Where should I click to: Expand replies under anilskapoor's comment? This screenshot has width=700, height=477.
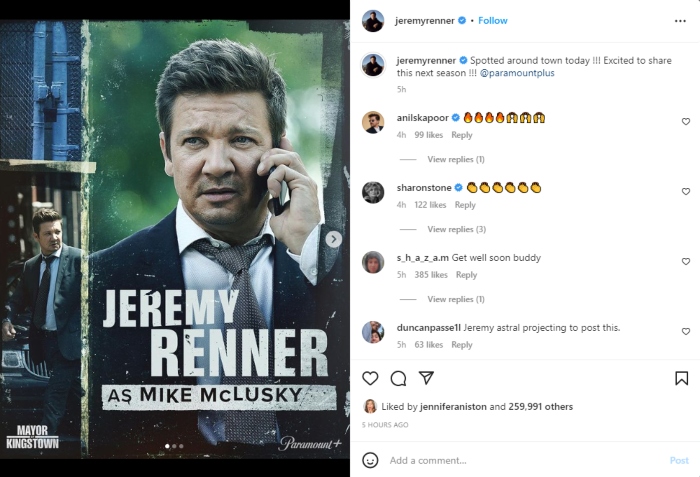(x=456, y=159)
